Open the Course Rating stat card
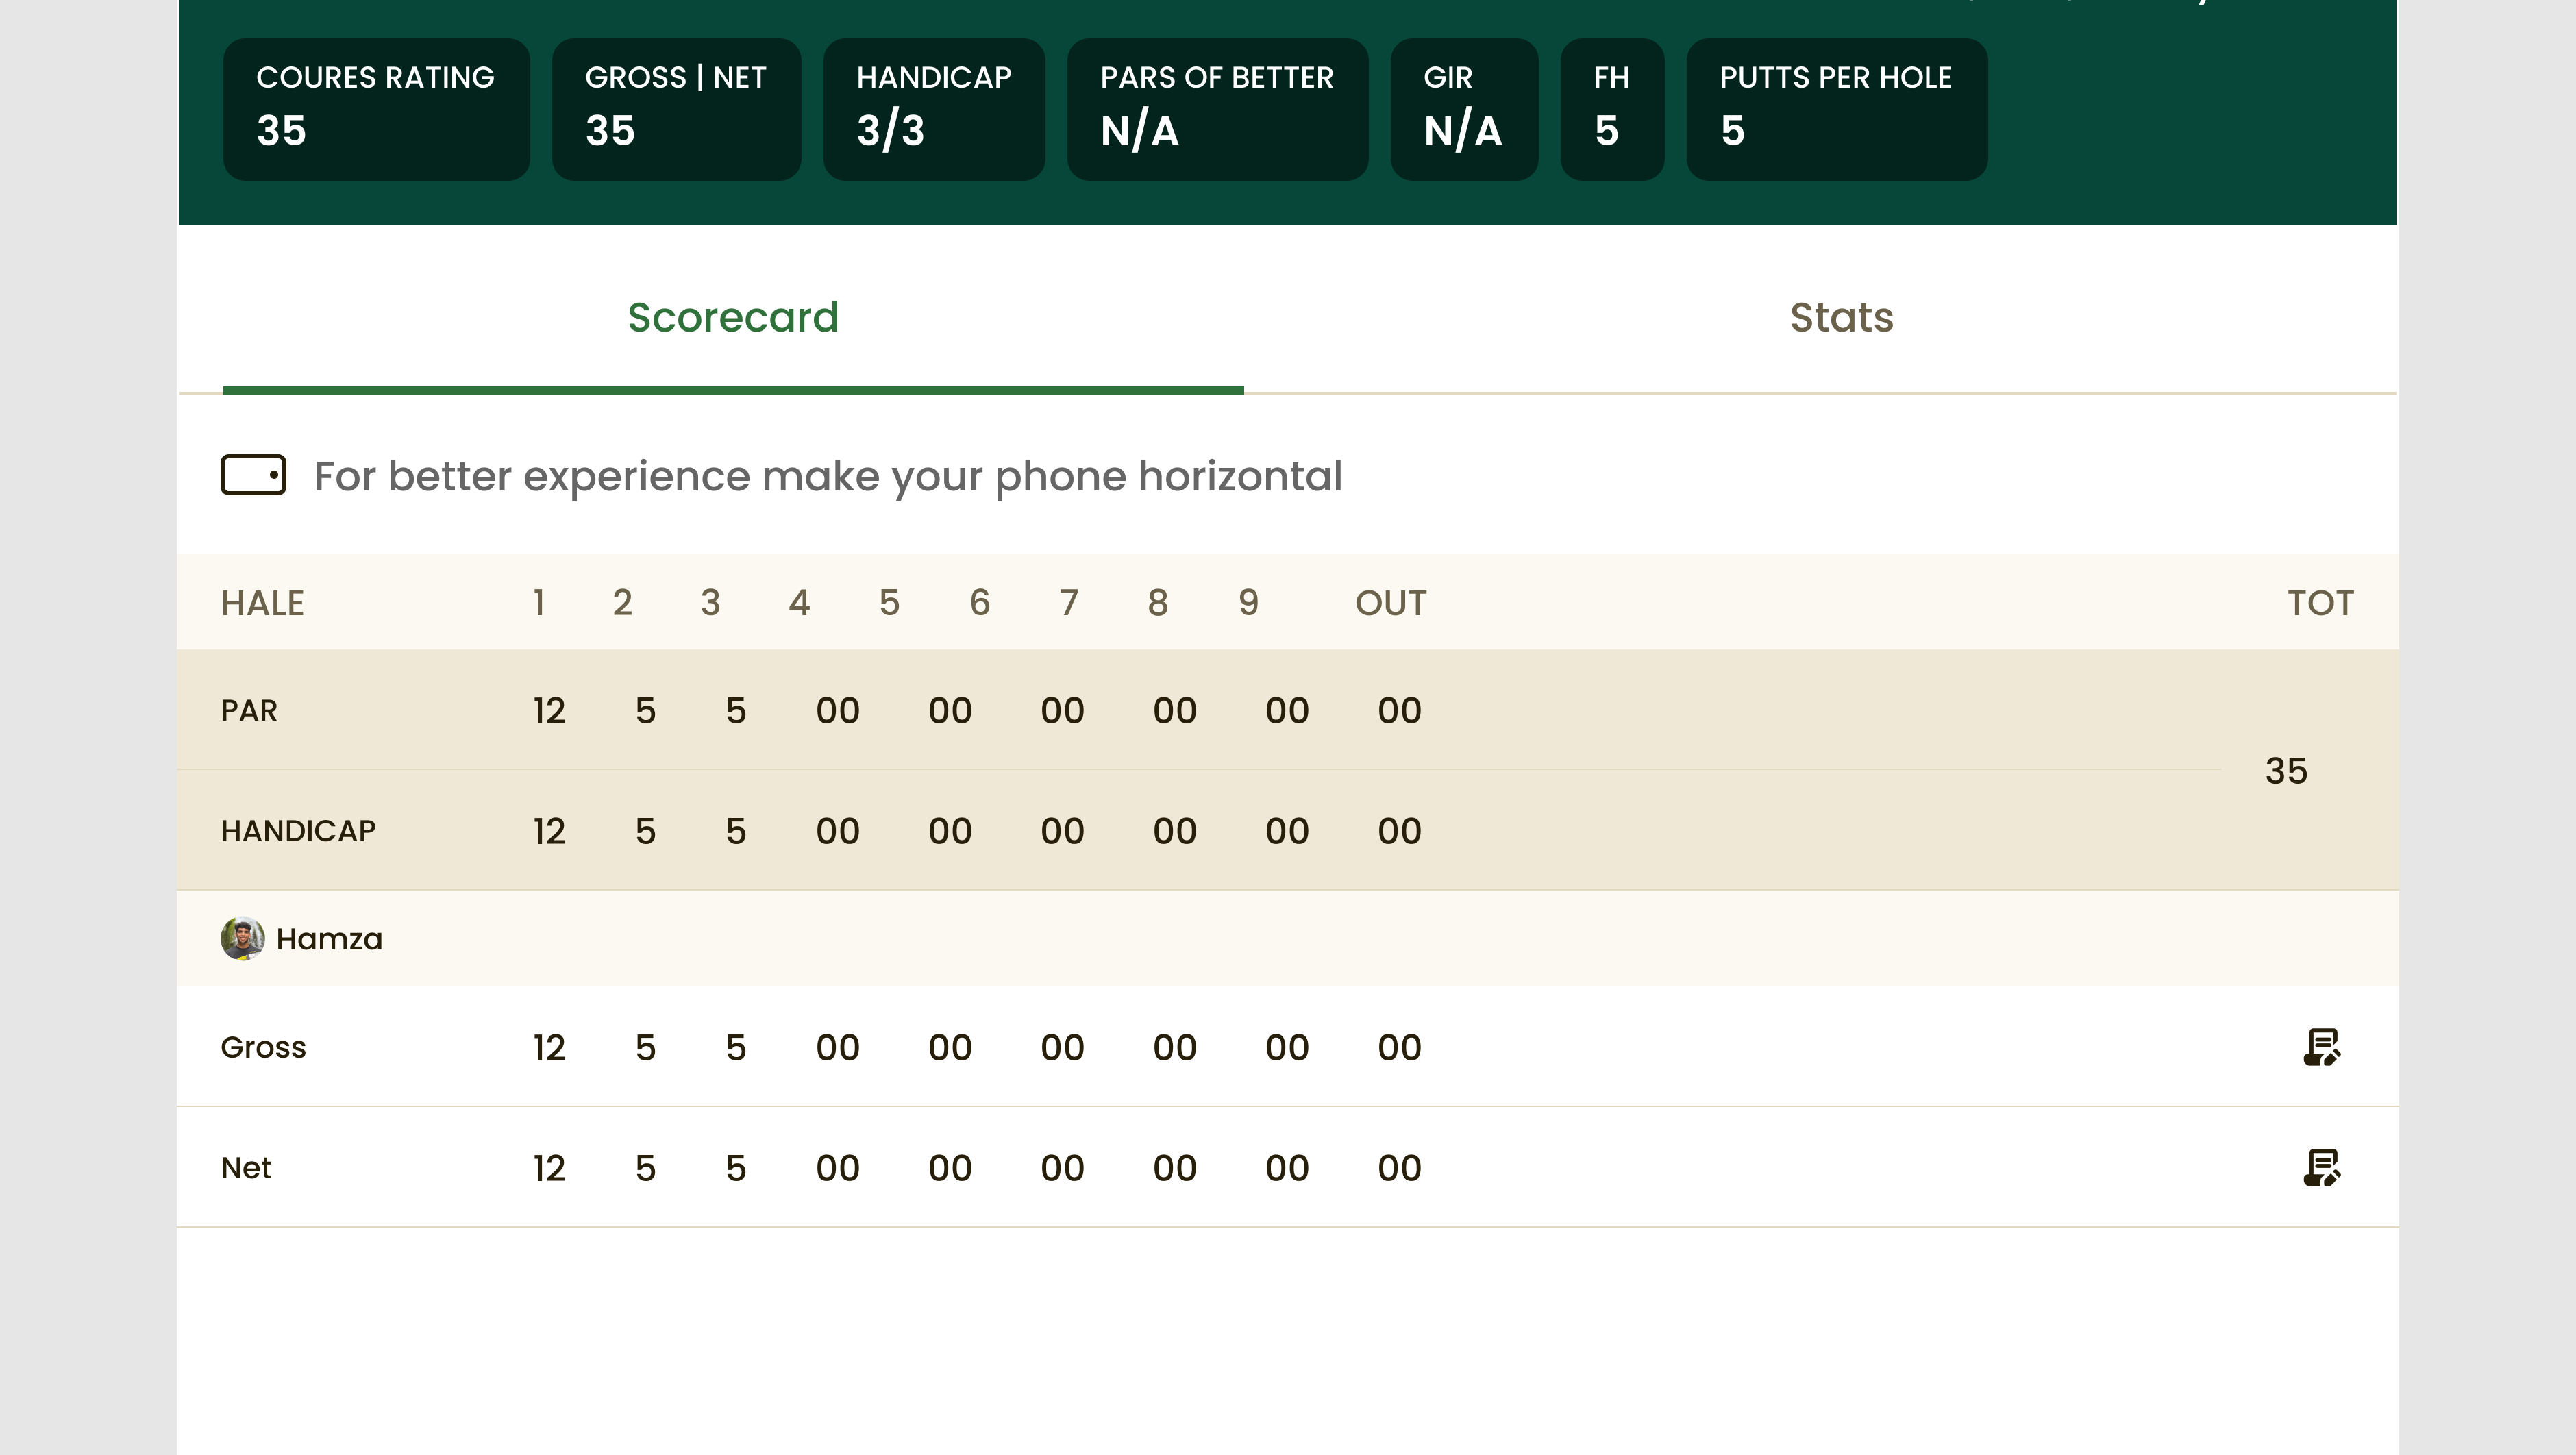 (x=376, y=109)
